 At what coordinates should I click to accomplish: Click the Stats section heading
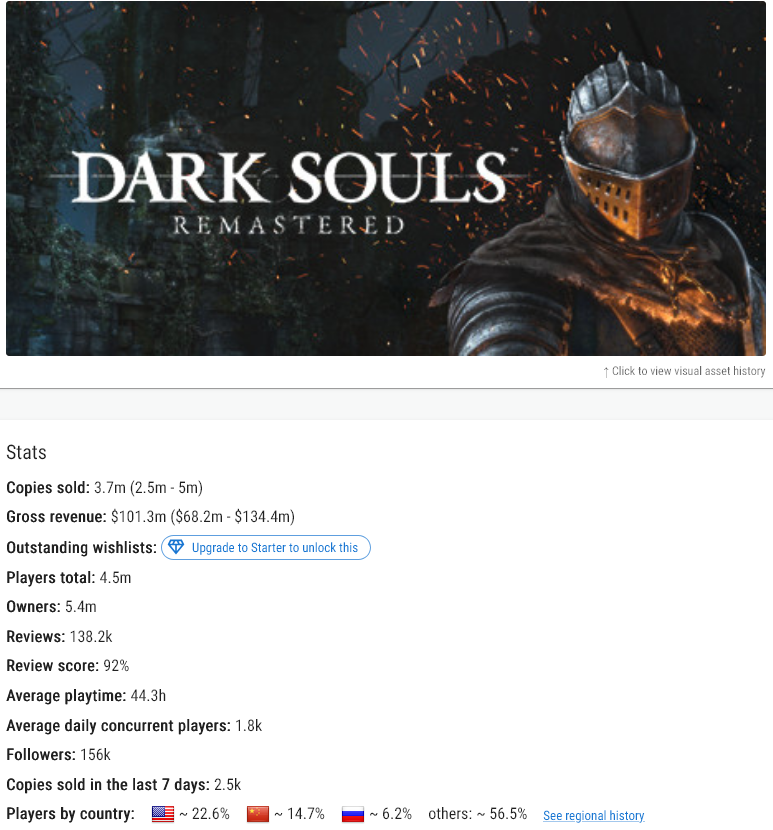[x=26, y=453]
